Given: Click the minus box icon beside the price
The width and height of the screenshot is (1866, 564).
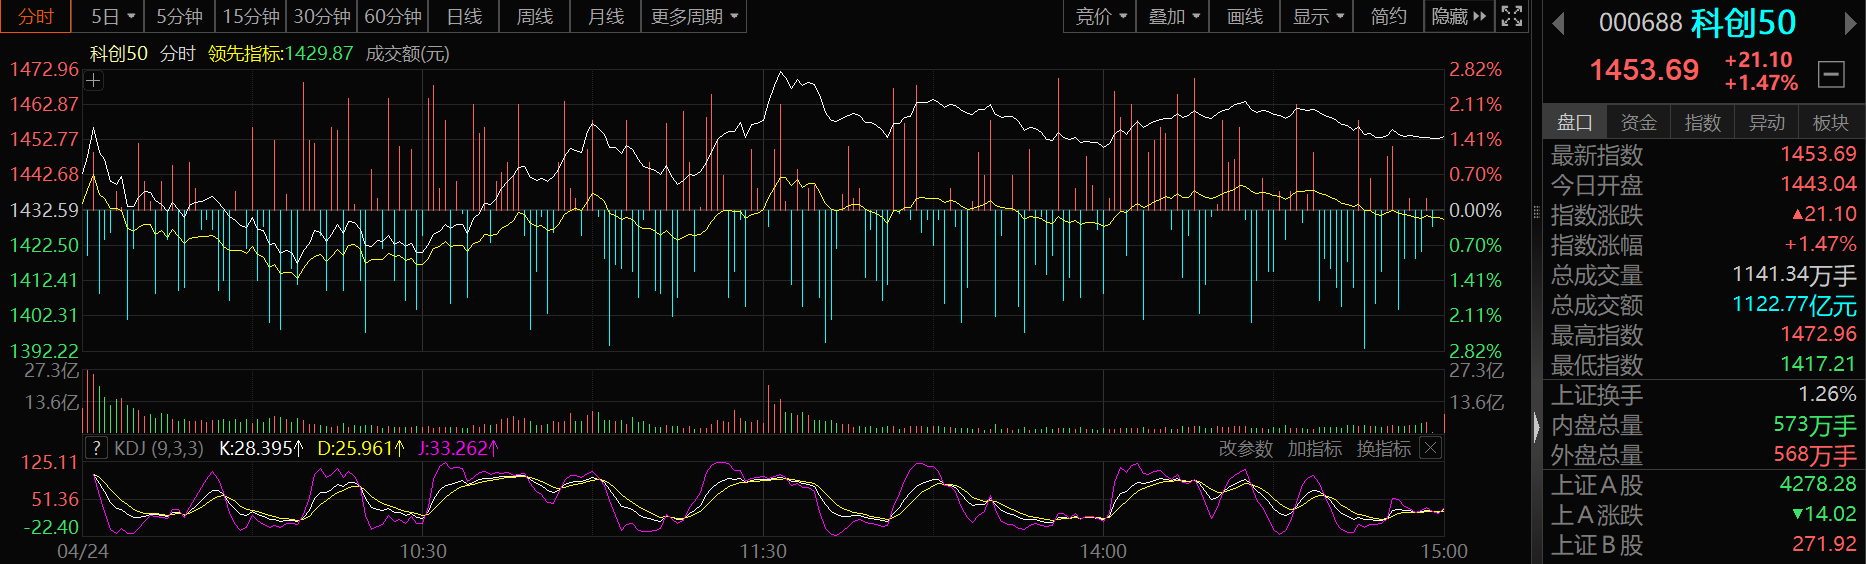Looking at the screenshot, I should click(x=1831, y=73).
